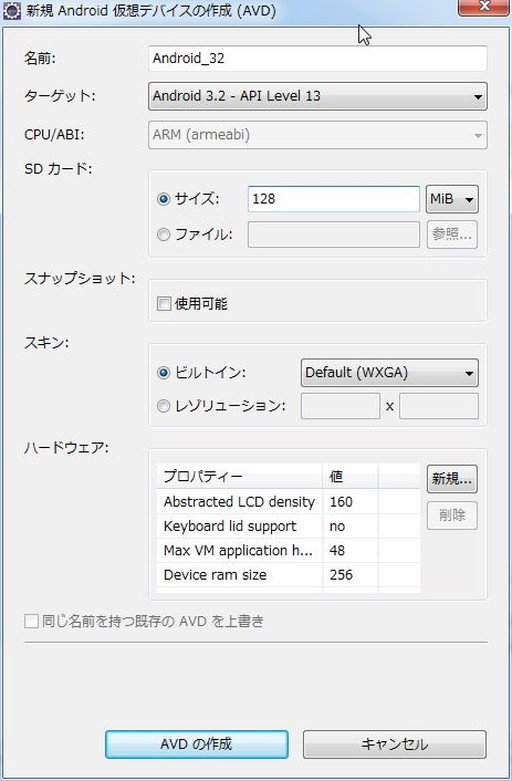The height and width of the screenshot is (781, 512).
Task: Open the MiB unit dropdown
Action: click(x=452, y=199)
